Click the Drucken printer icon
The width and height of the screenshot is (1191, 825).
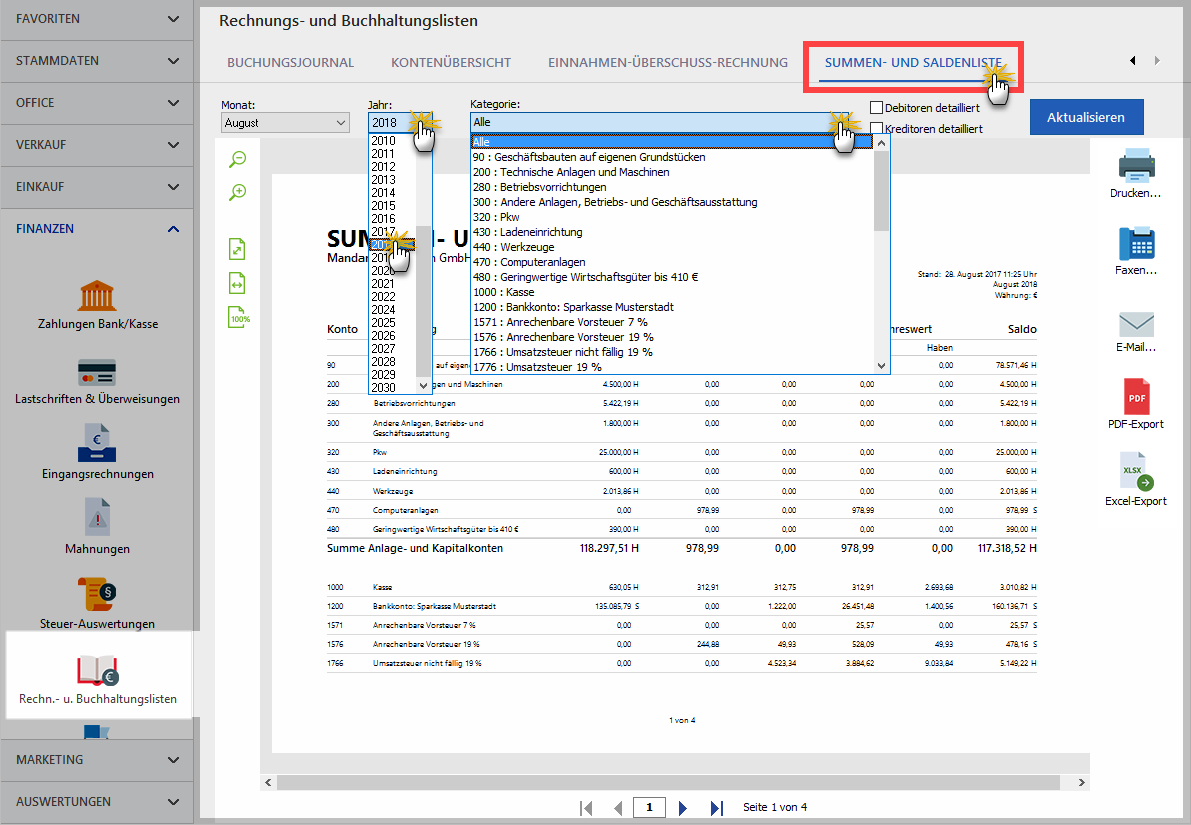tap(1136, 166)
